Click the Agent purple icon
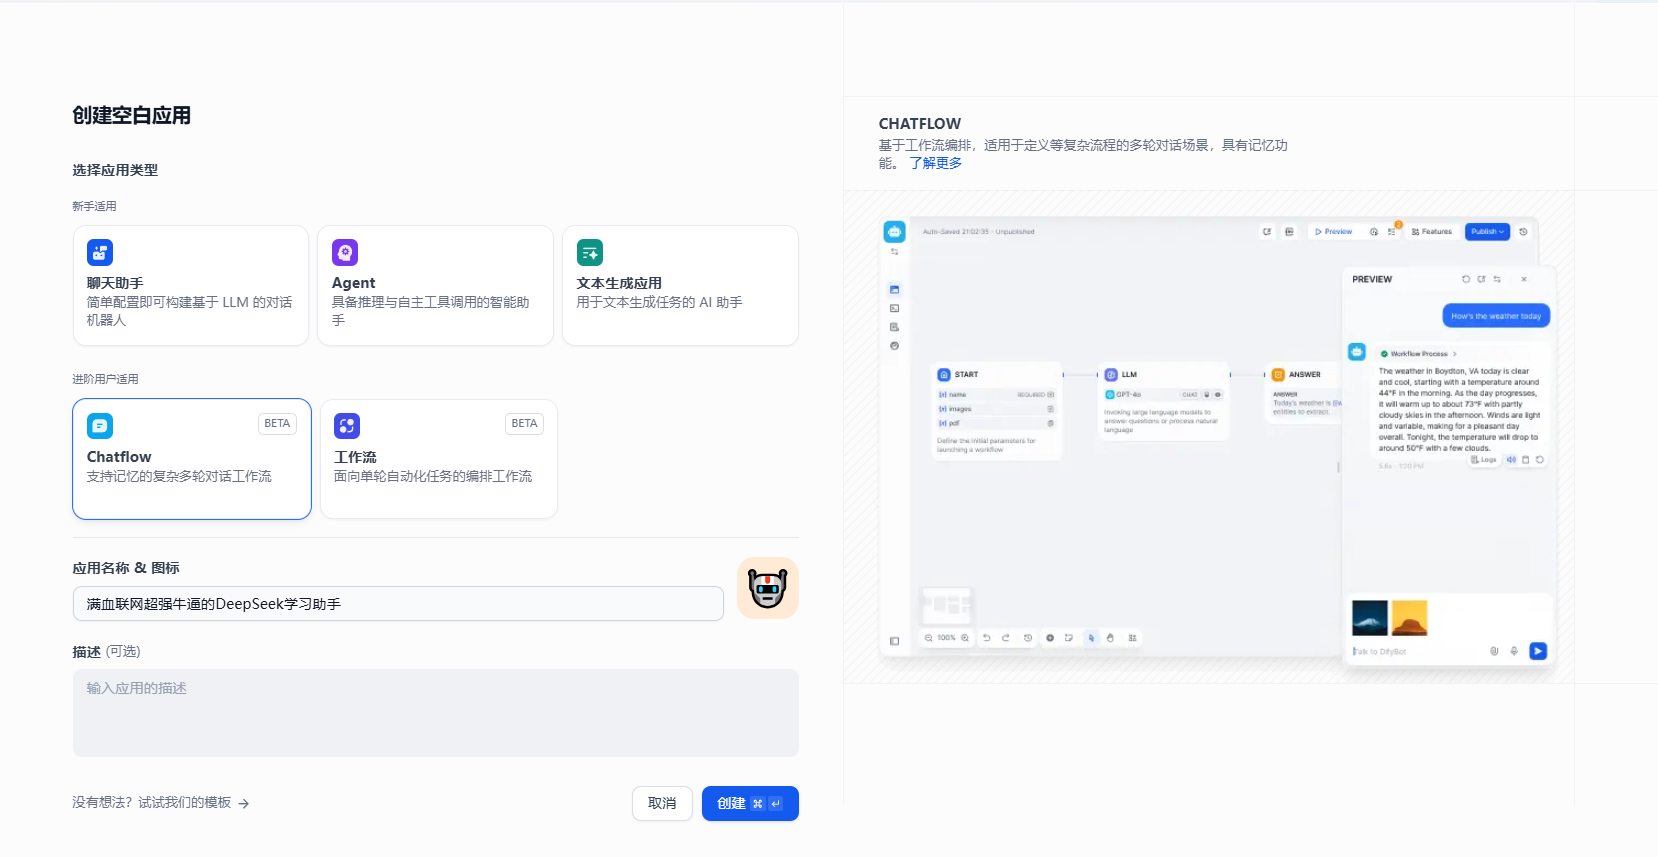The width and height of the screenshot is (1658, 857). (345, 252)
